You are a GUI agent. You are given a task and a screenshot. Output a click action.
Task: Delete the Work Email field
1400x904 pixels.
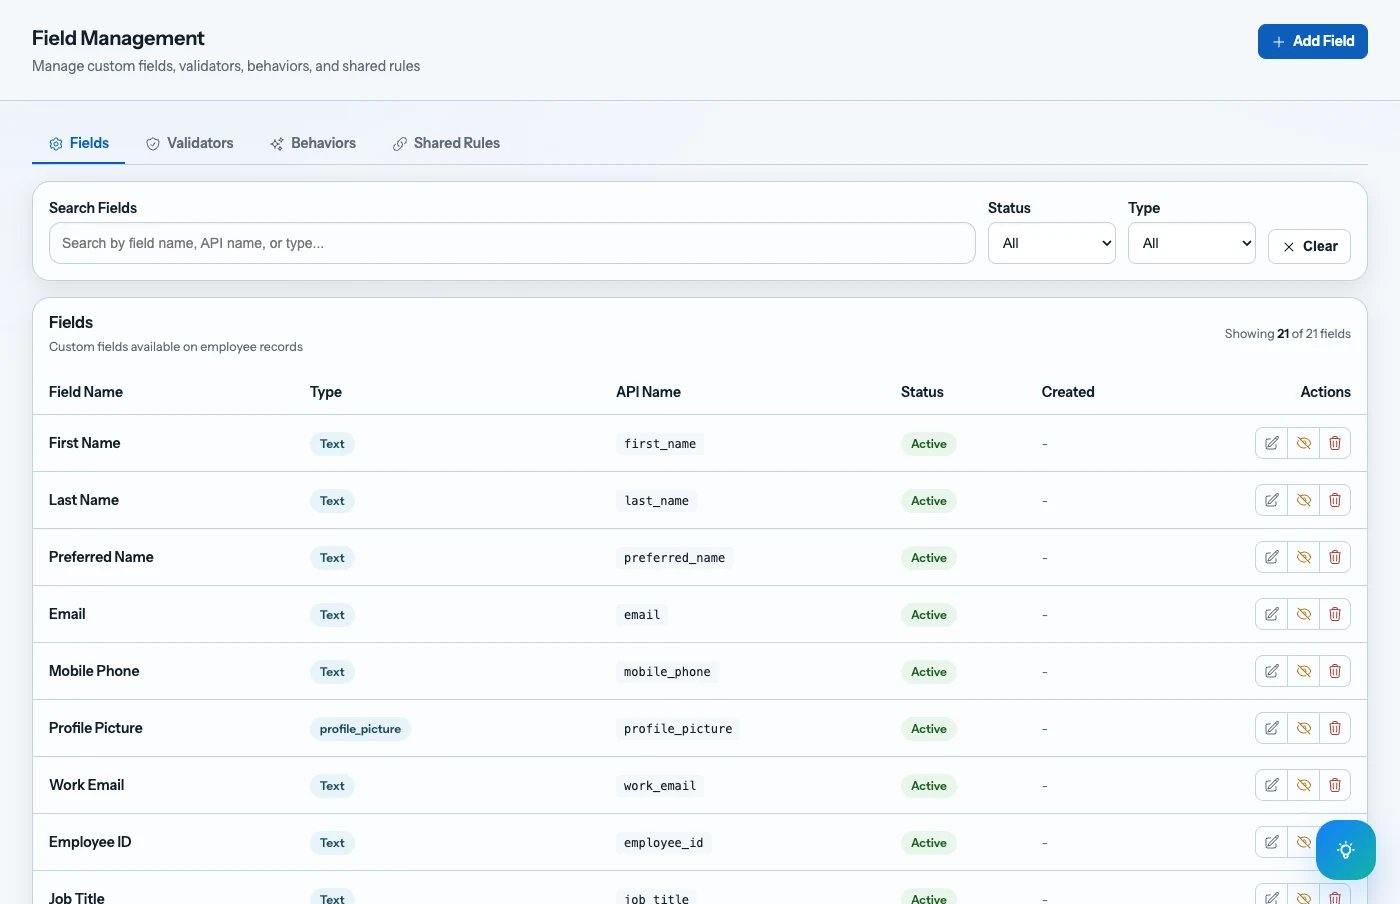click(1335, 785)
